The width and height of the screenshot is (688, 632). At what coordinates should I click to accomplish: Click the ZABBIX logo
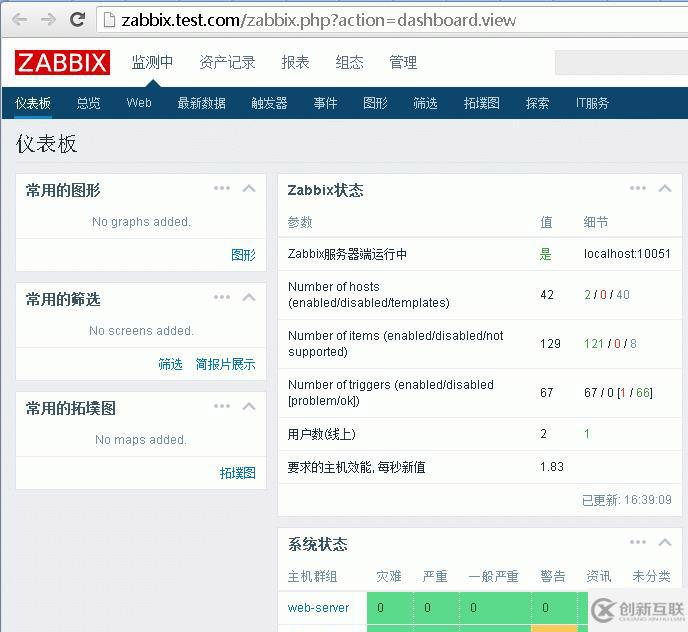point(62,62)
